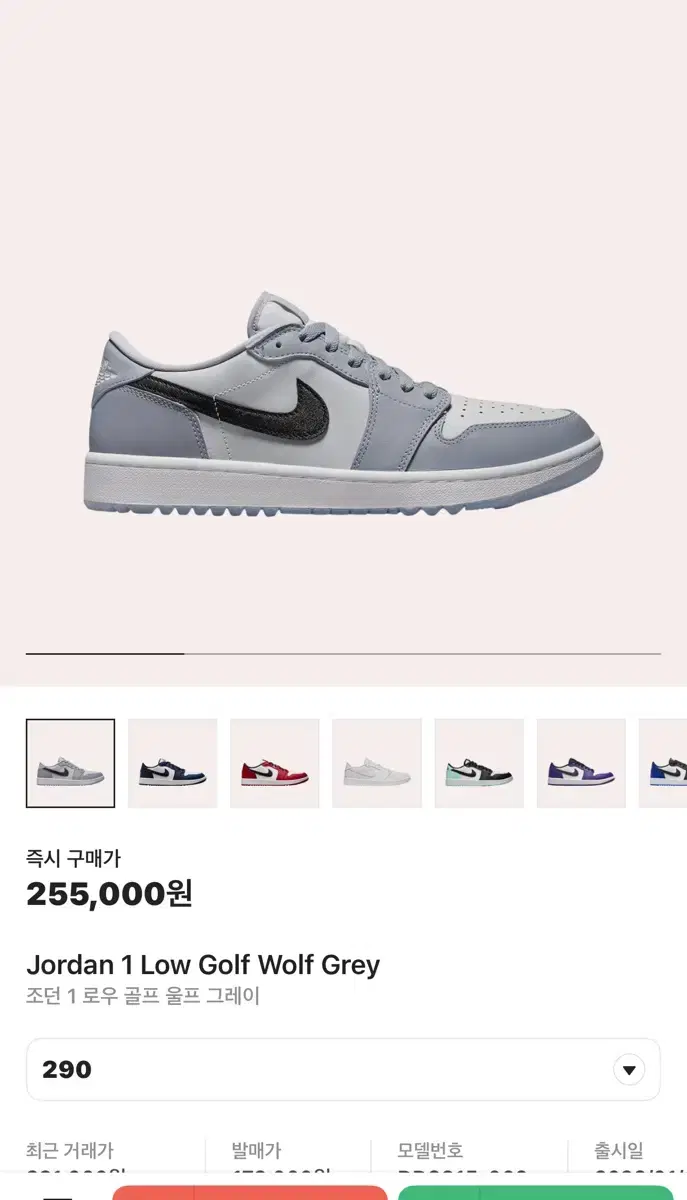This screenshot has width=687, height=1200.
Task: Pick the red colorway shoe thumbnail
Action: click(x=274, y=763)
